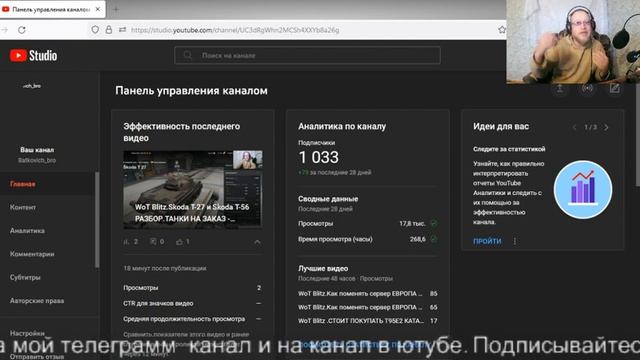
Task: Click the go live broadcast icon
Action: point(587,88)
